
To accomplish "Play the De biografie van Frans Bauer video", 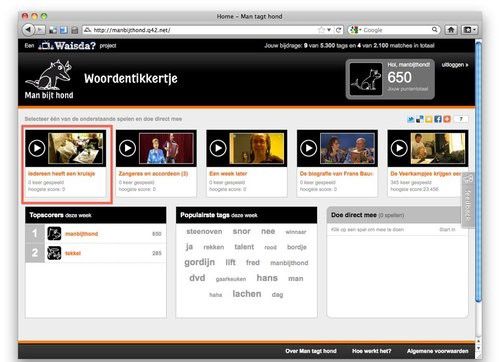I will [309, 148].
